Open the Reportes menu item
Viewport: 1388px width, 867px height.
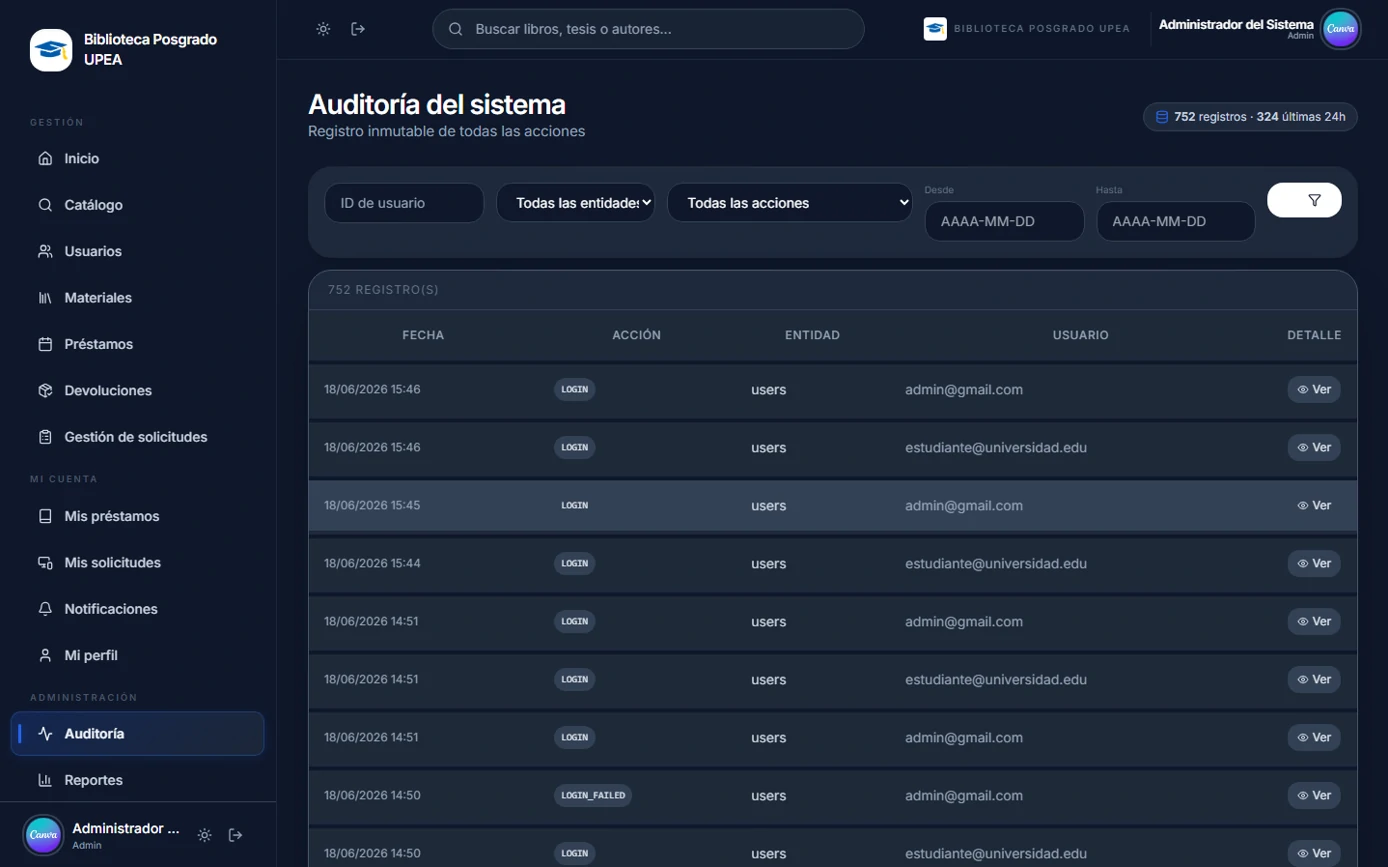pos(138,780)
